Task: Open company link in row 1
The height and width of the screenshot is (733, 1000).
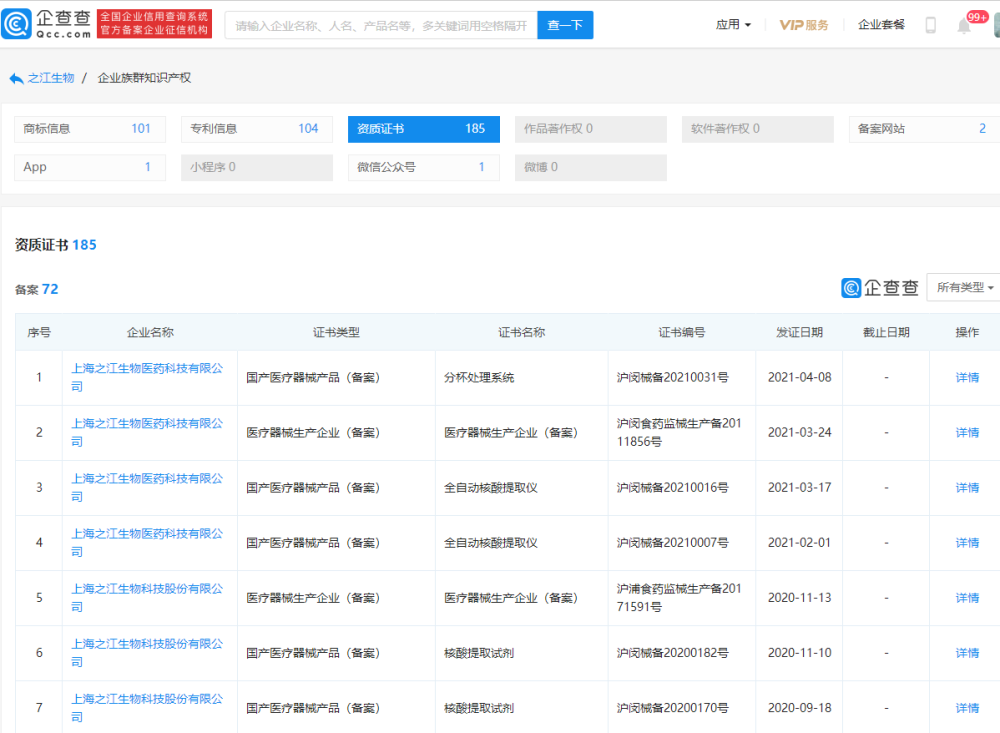Action: [x=147, y=378]
